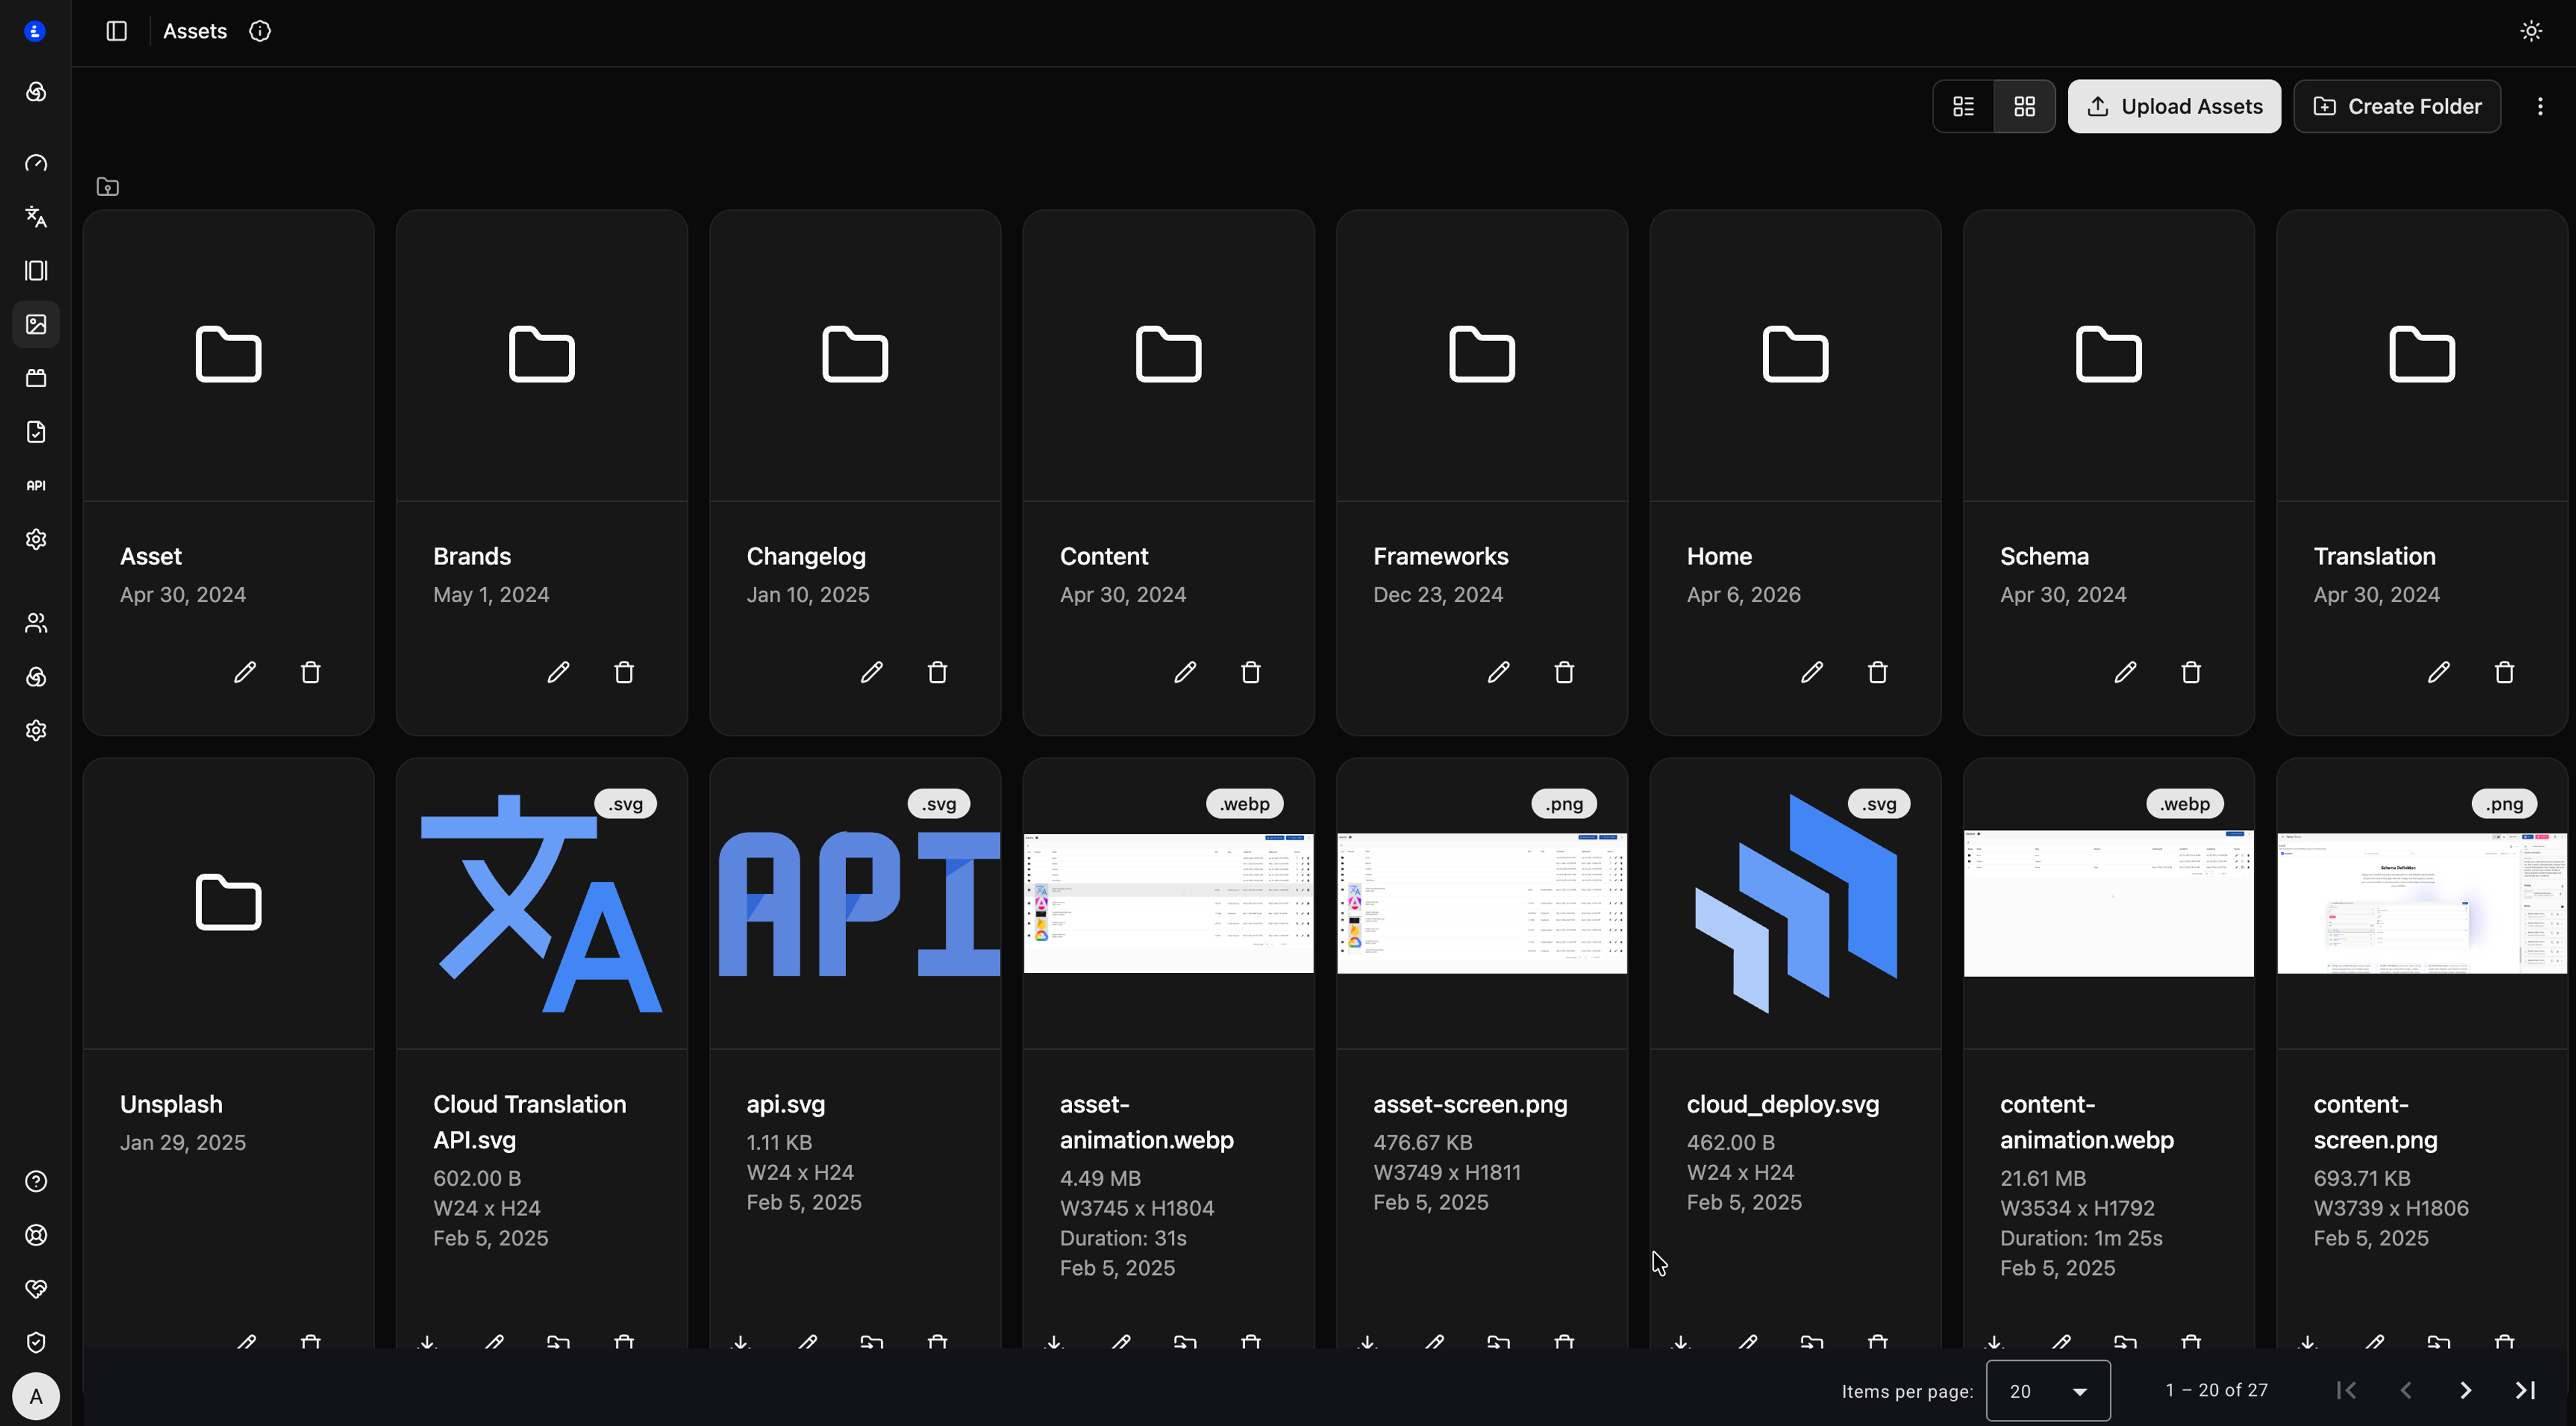Click the blue logo at top of sidebar
The width and height of the screenshot is (2576, 1426).
(35, 31)
